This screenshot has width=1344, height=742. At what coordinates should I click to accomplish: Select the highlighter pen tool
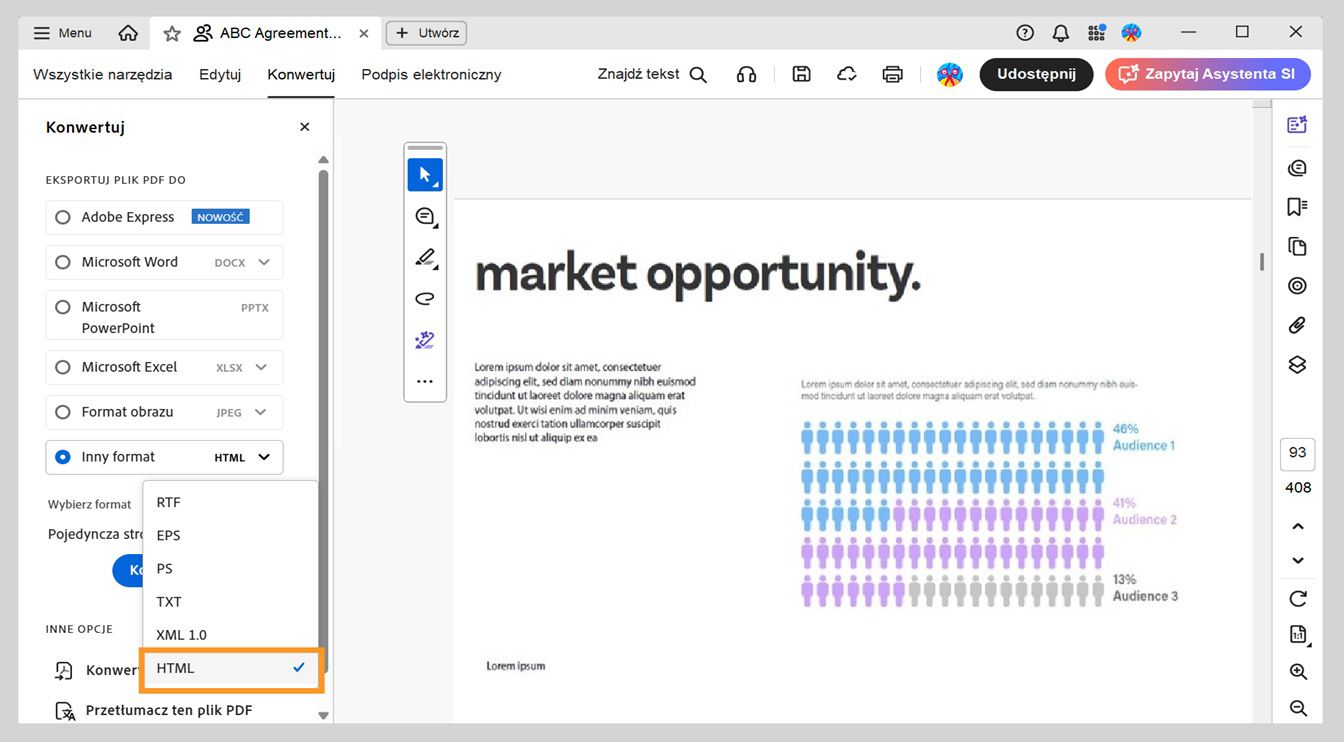click(425, 258)
